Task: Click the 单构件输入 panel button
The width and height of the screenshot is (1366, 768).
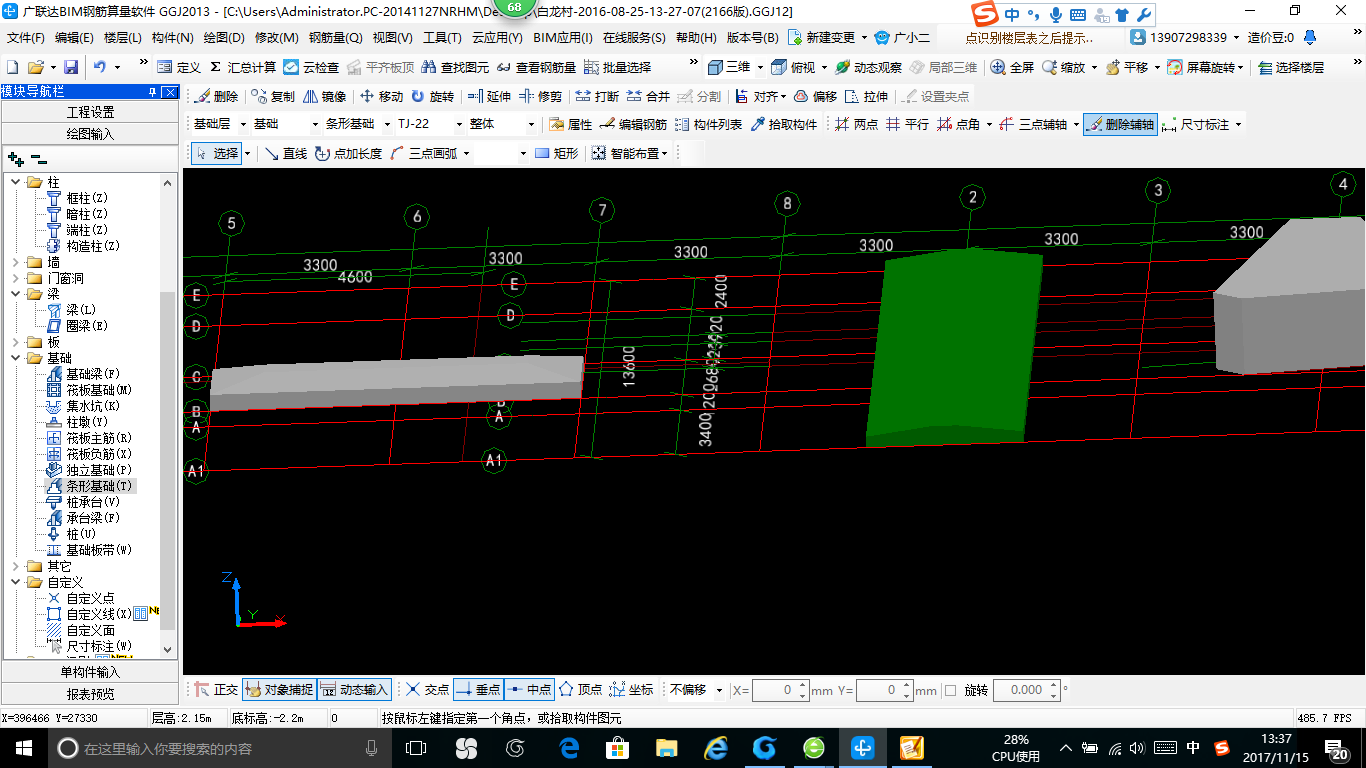Action: click(91, 672)
